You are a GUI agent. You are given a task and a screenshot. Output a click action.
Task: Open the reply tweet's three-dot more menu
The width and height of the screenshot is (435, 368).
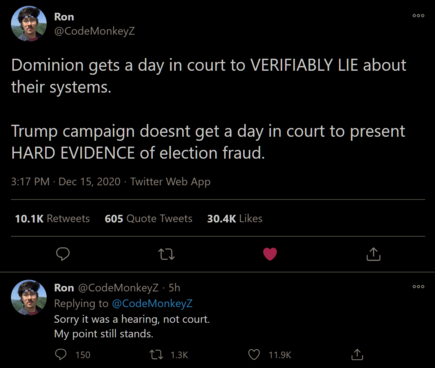418,286
